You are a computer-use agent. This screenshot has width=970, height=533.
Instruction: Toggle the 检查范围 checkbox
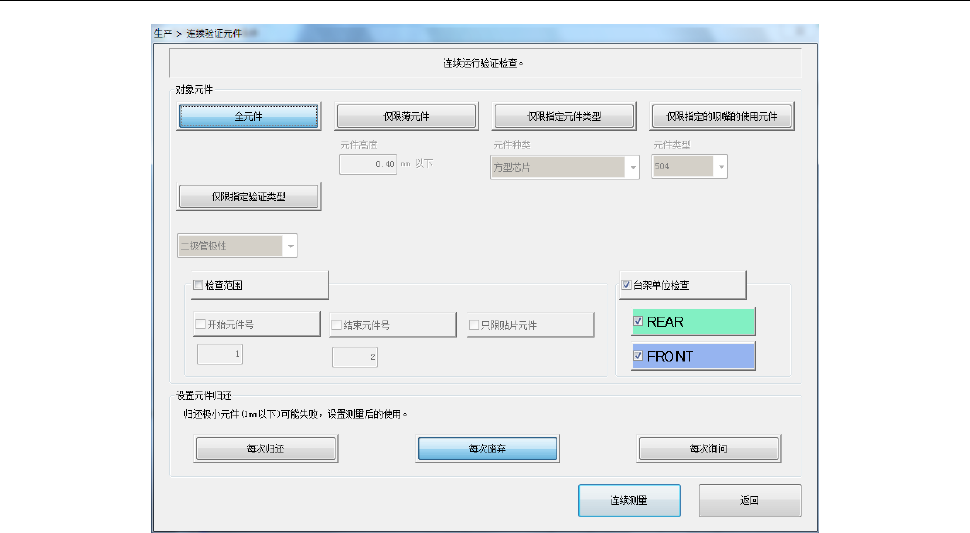click(x=199, y=285)
